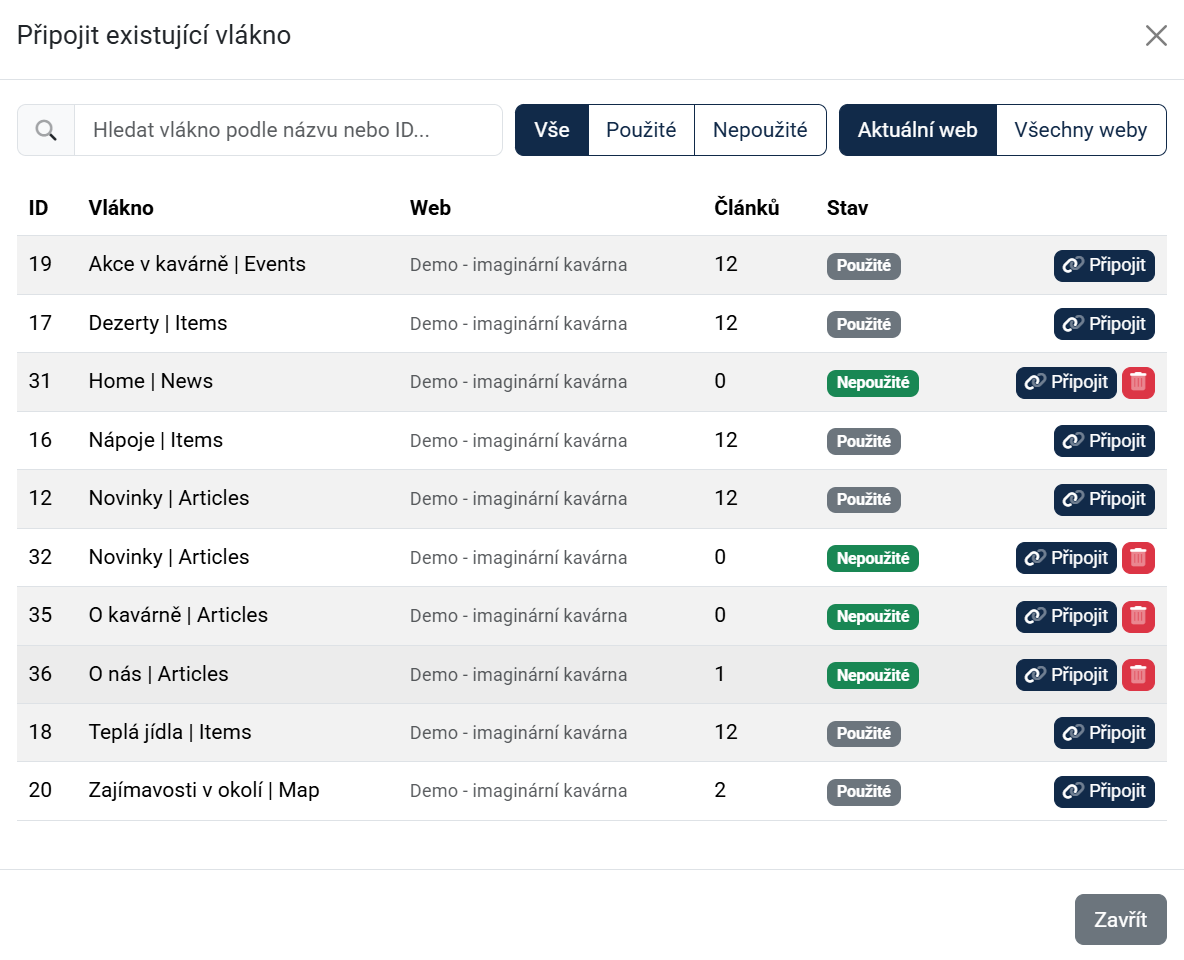Image resolution: width=1184 pixels, height=960 pixels.
Task: Focus the thread search field
Action: pos(288,130)
